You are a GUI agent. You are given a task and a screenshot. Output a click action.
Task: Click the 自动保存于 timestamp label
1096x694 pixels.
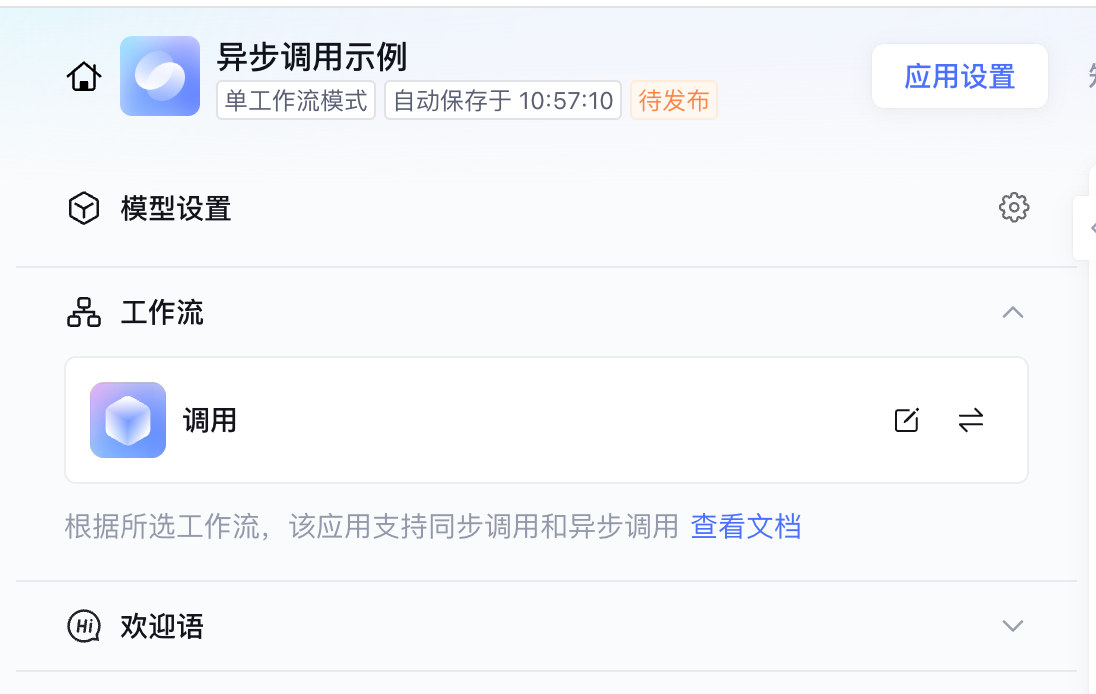tap(503, 101)
